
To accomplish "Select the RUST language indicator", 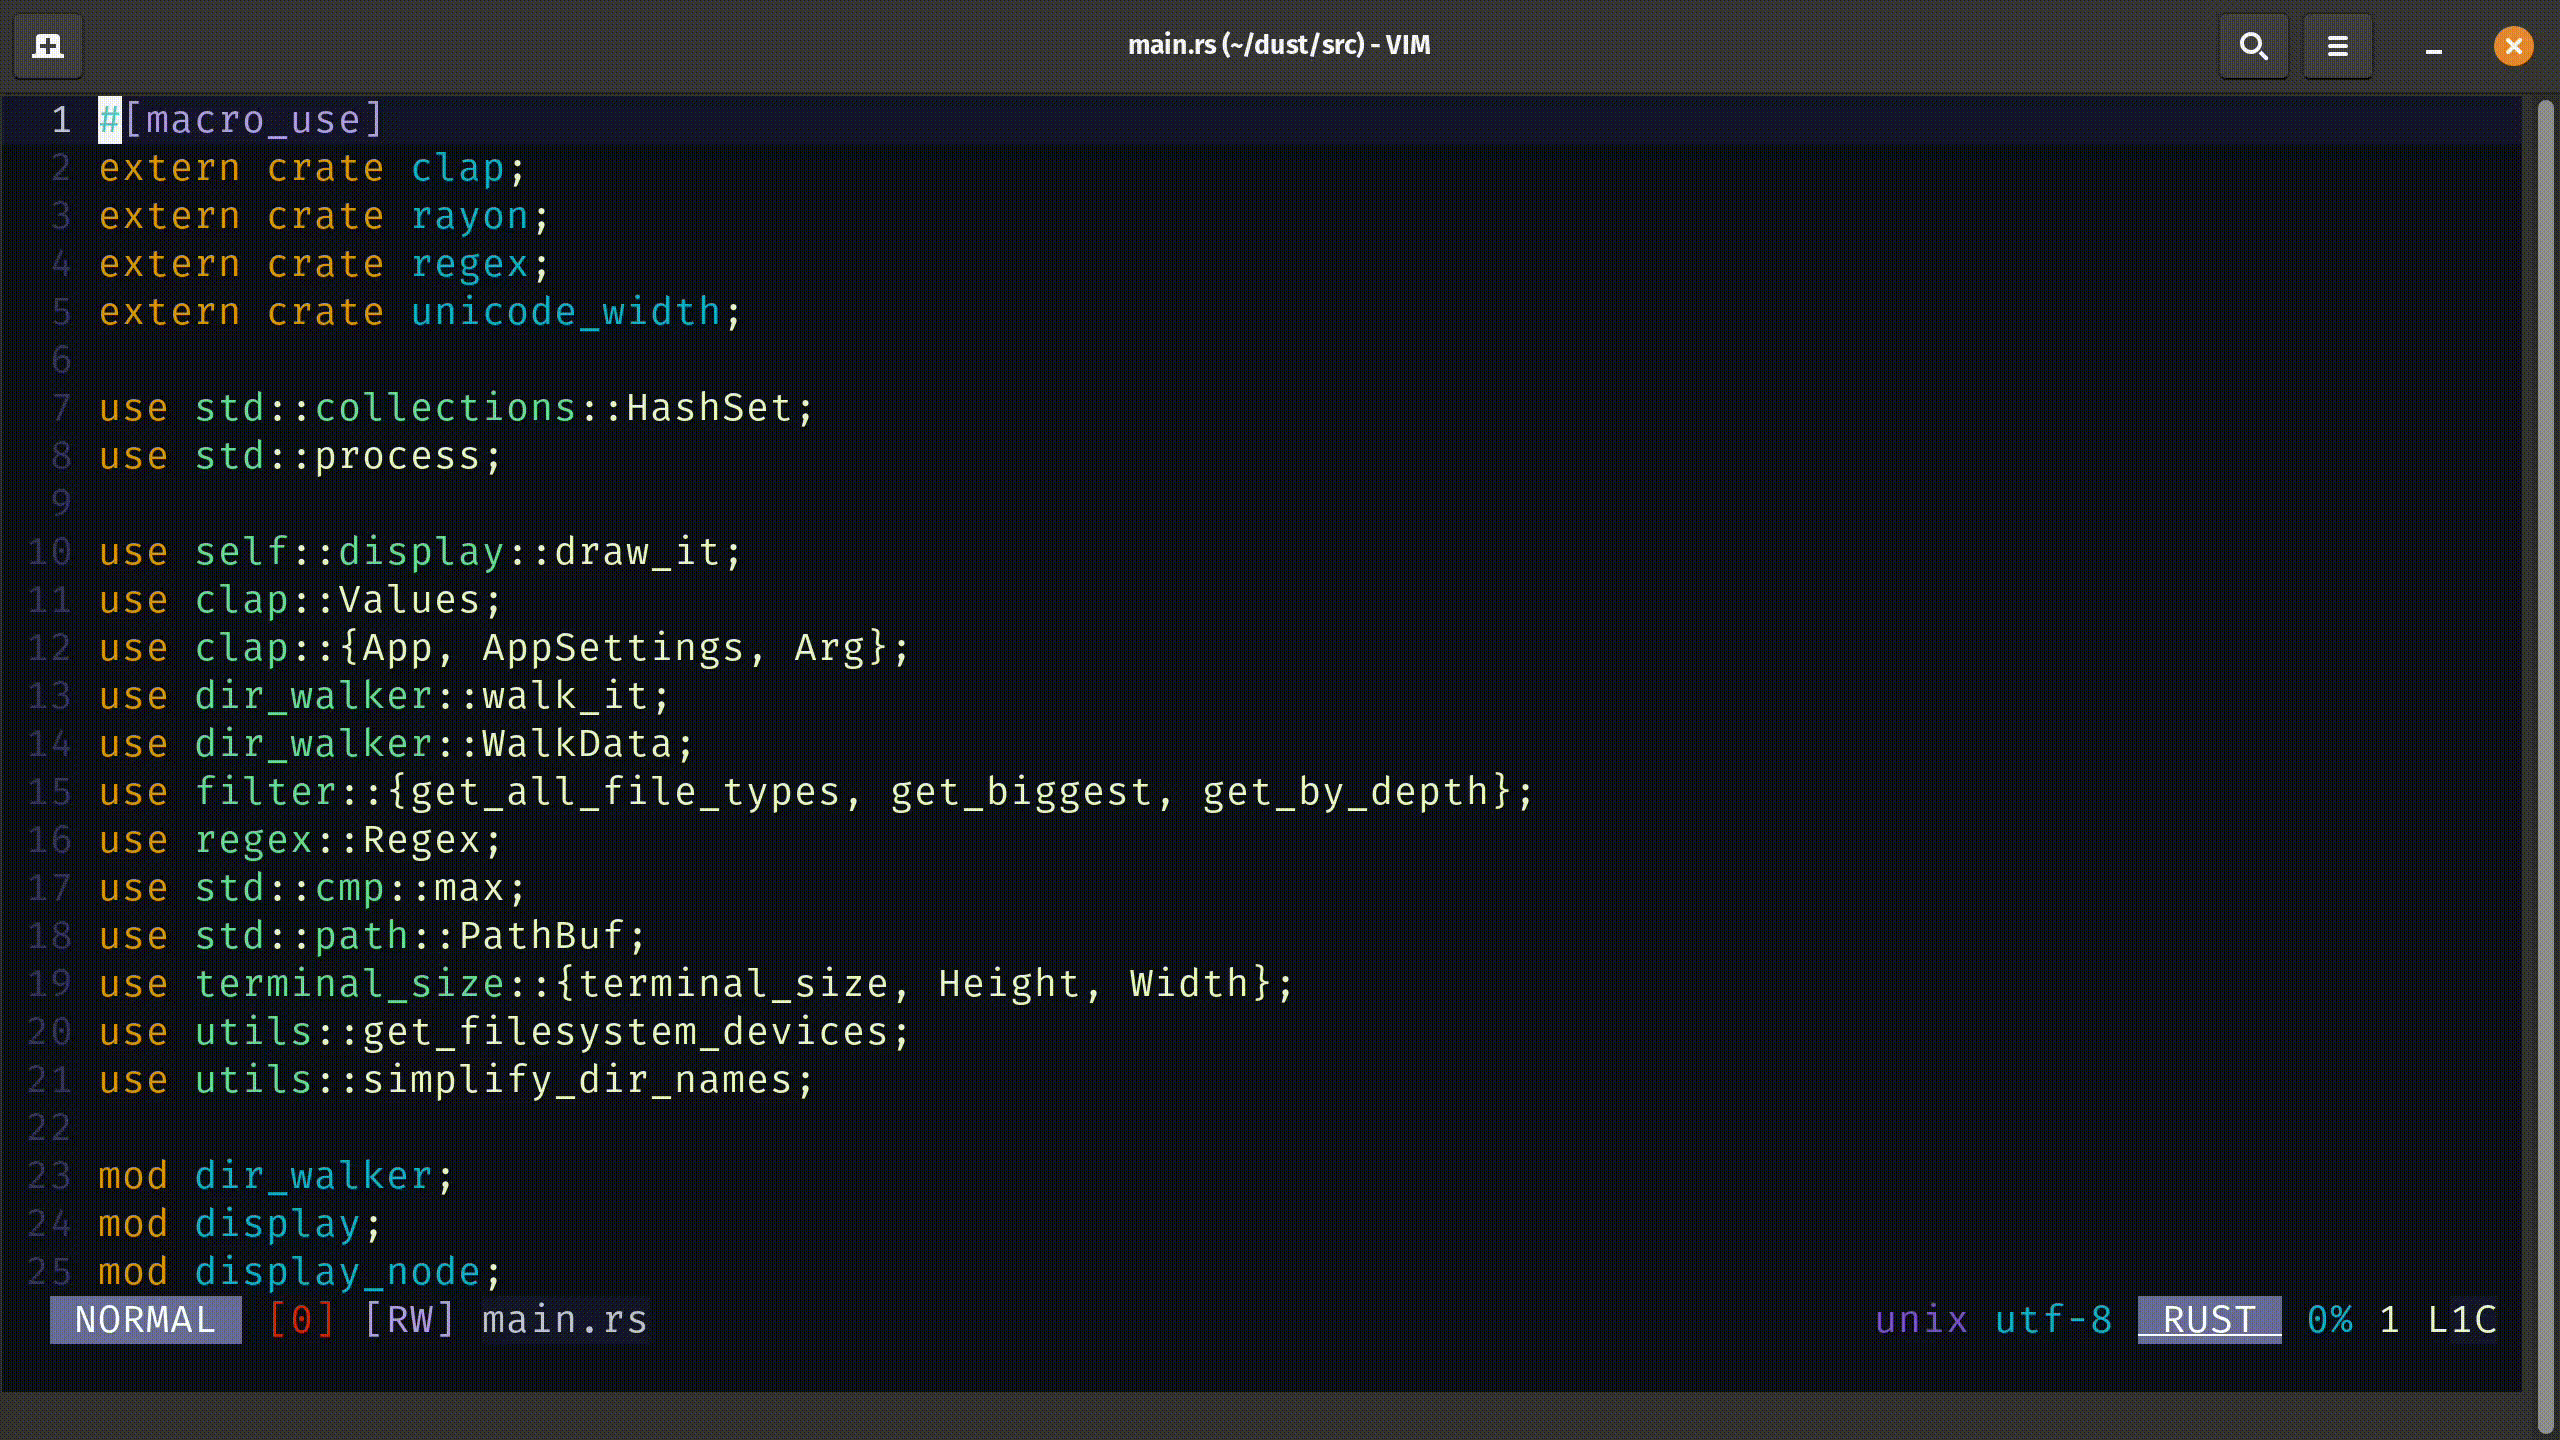I will pyautogui.click(x=2207, y=1319).
